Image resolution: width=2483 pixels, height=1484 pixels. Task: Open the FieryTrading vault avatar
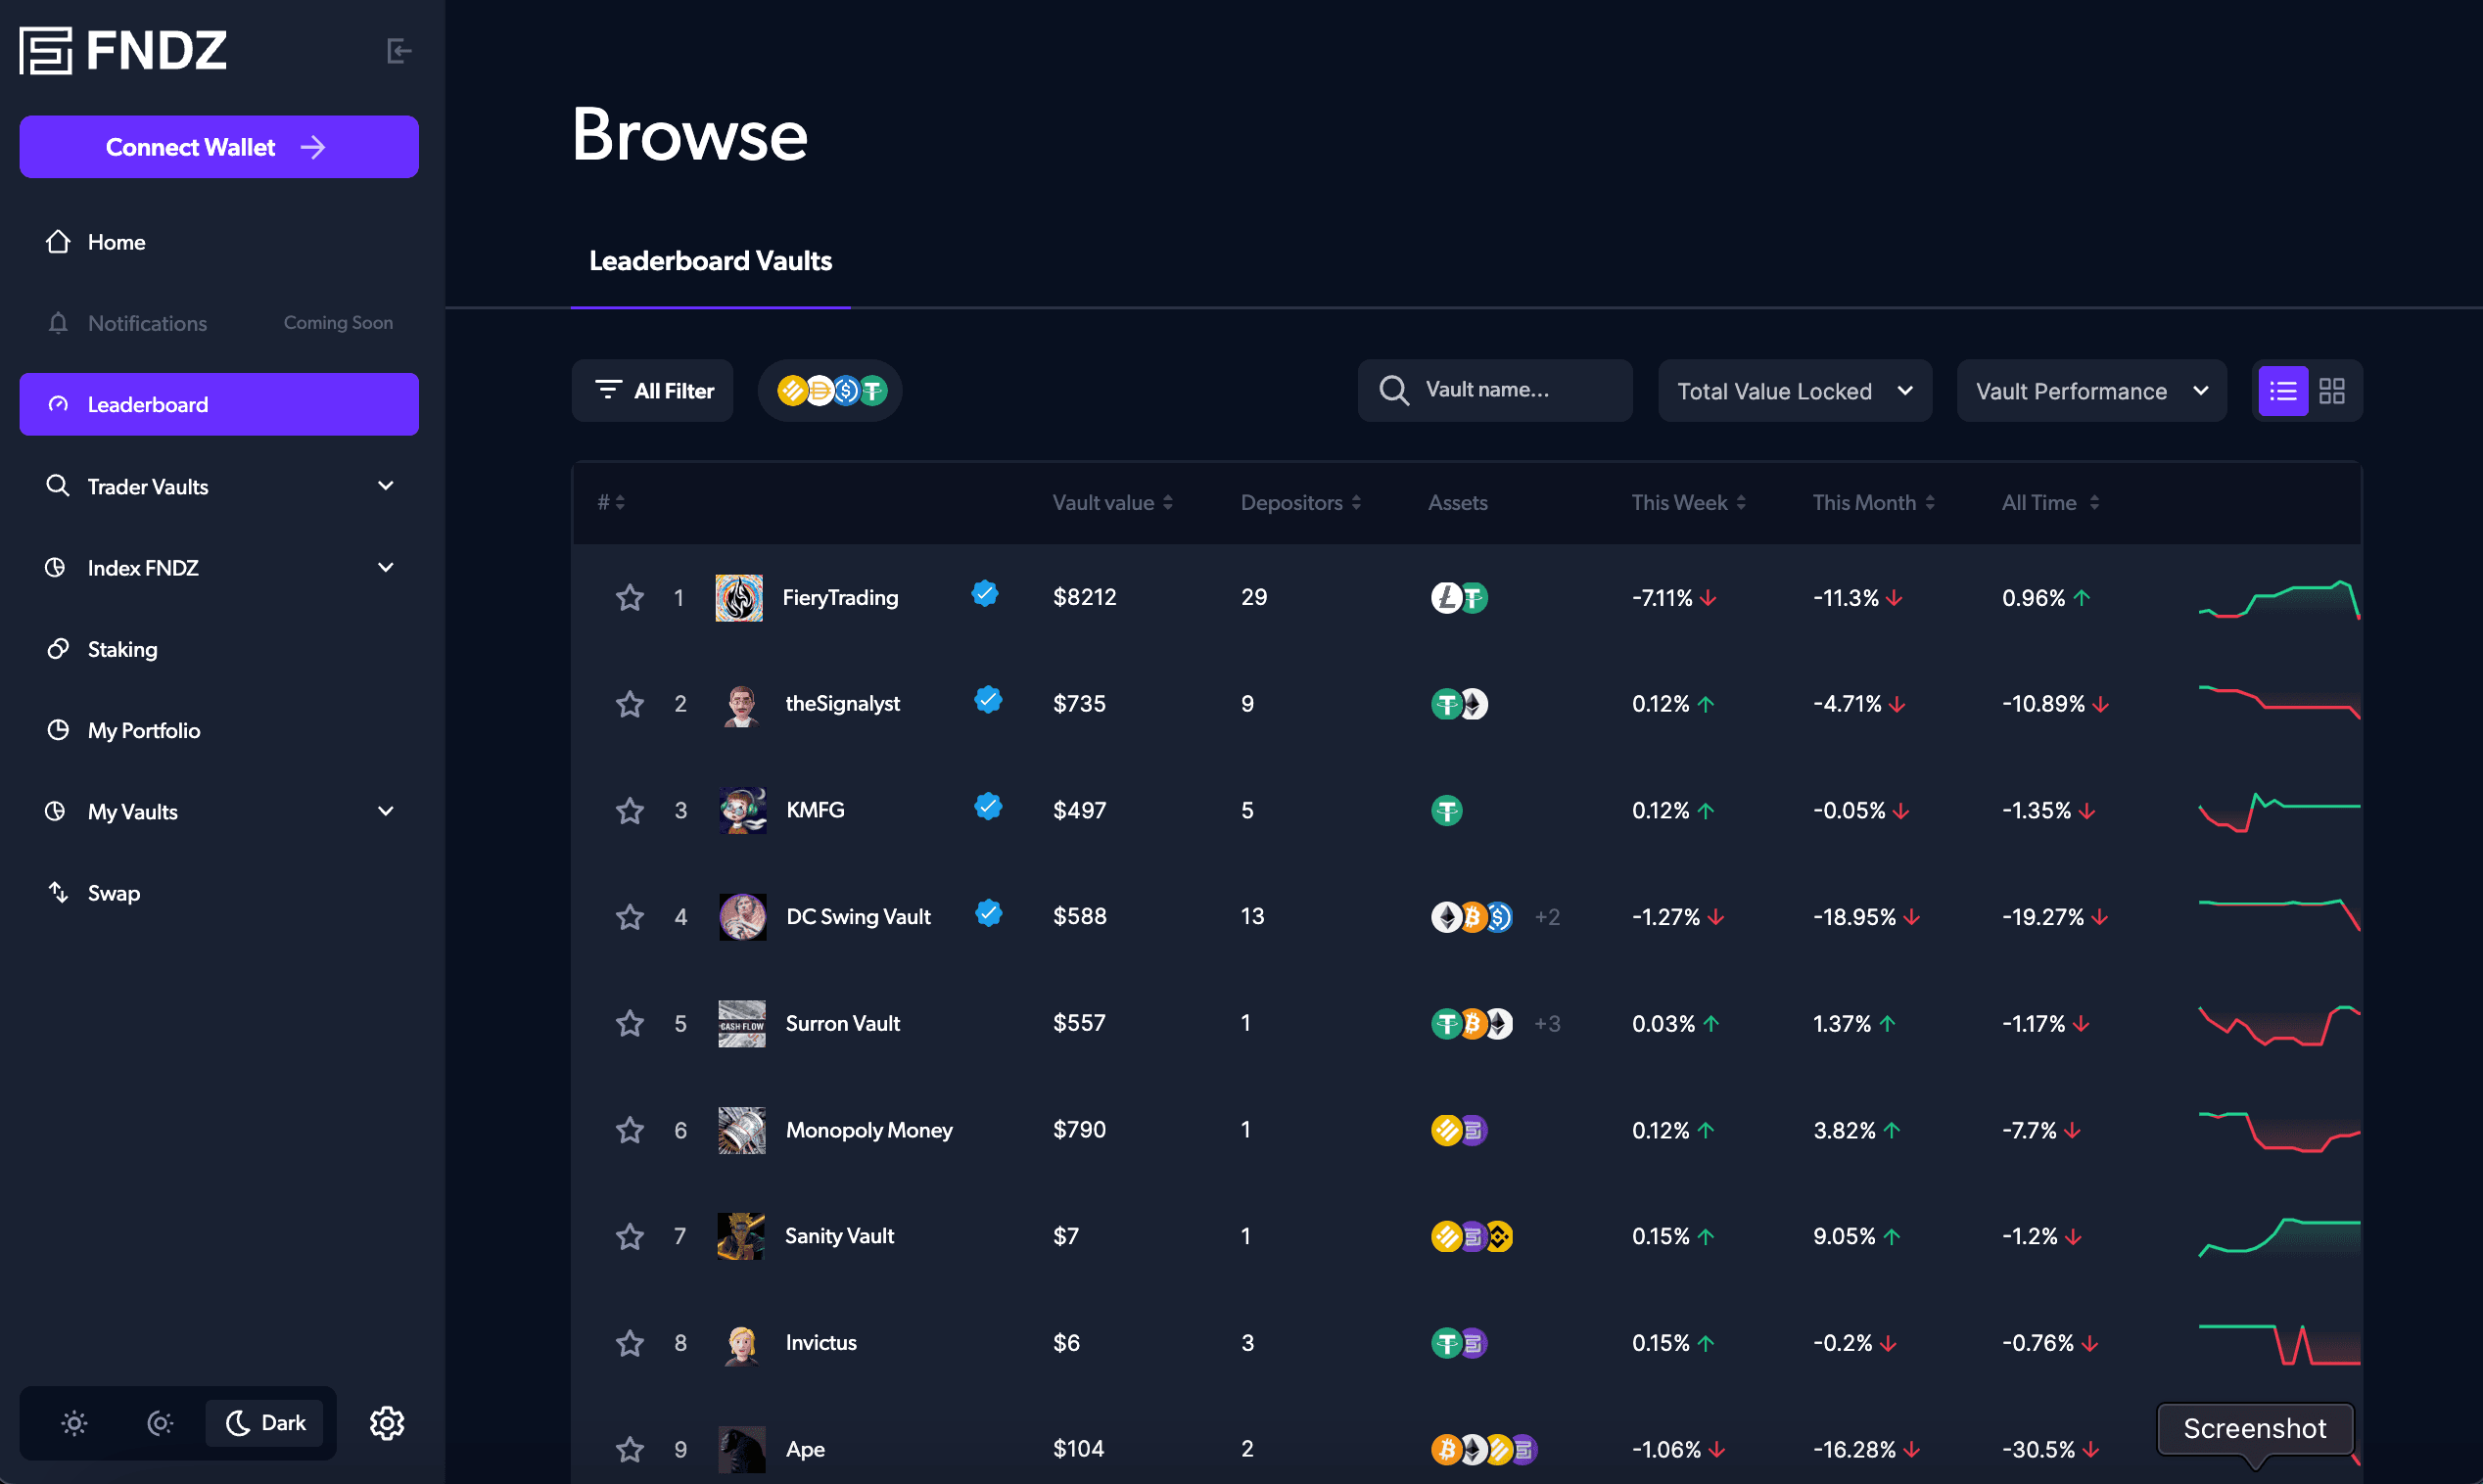[x=739, y=598]
